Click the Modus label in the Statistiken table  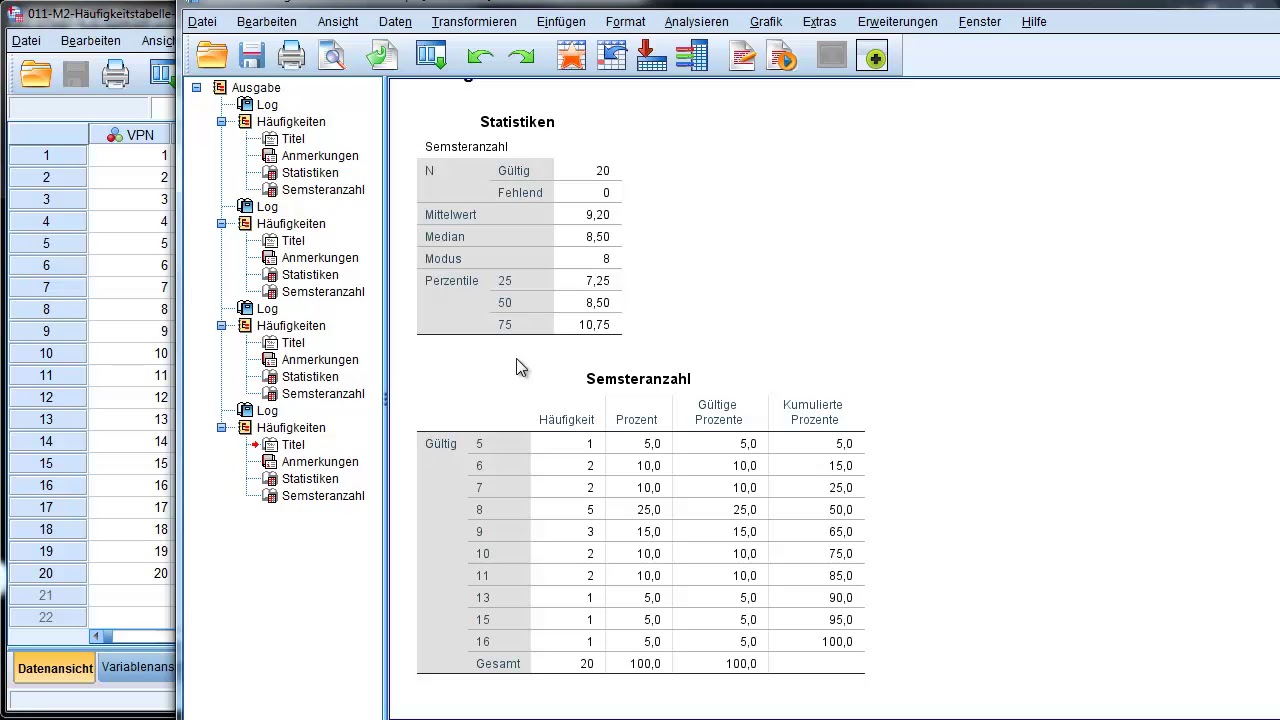[x=443, y=259]
